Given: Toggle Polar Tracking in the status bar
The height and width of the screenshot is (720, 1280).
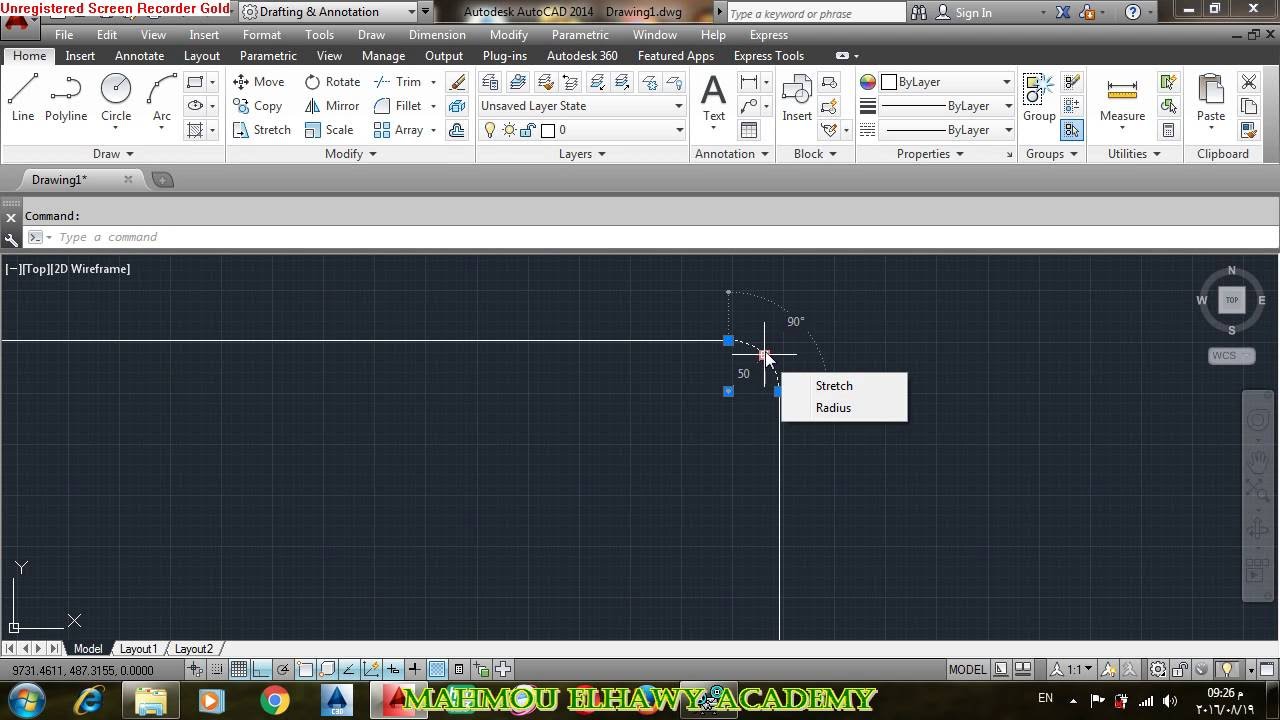Looking at the screenshot, I should pos(283,670).
